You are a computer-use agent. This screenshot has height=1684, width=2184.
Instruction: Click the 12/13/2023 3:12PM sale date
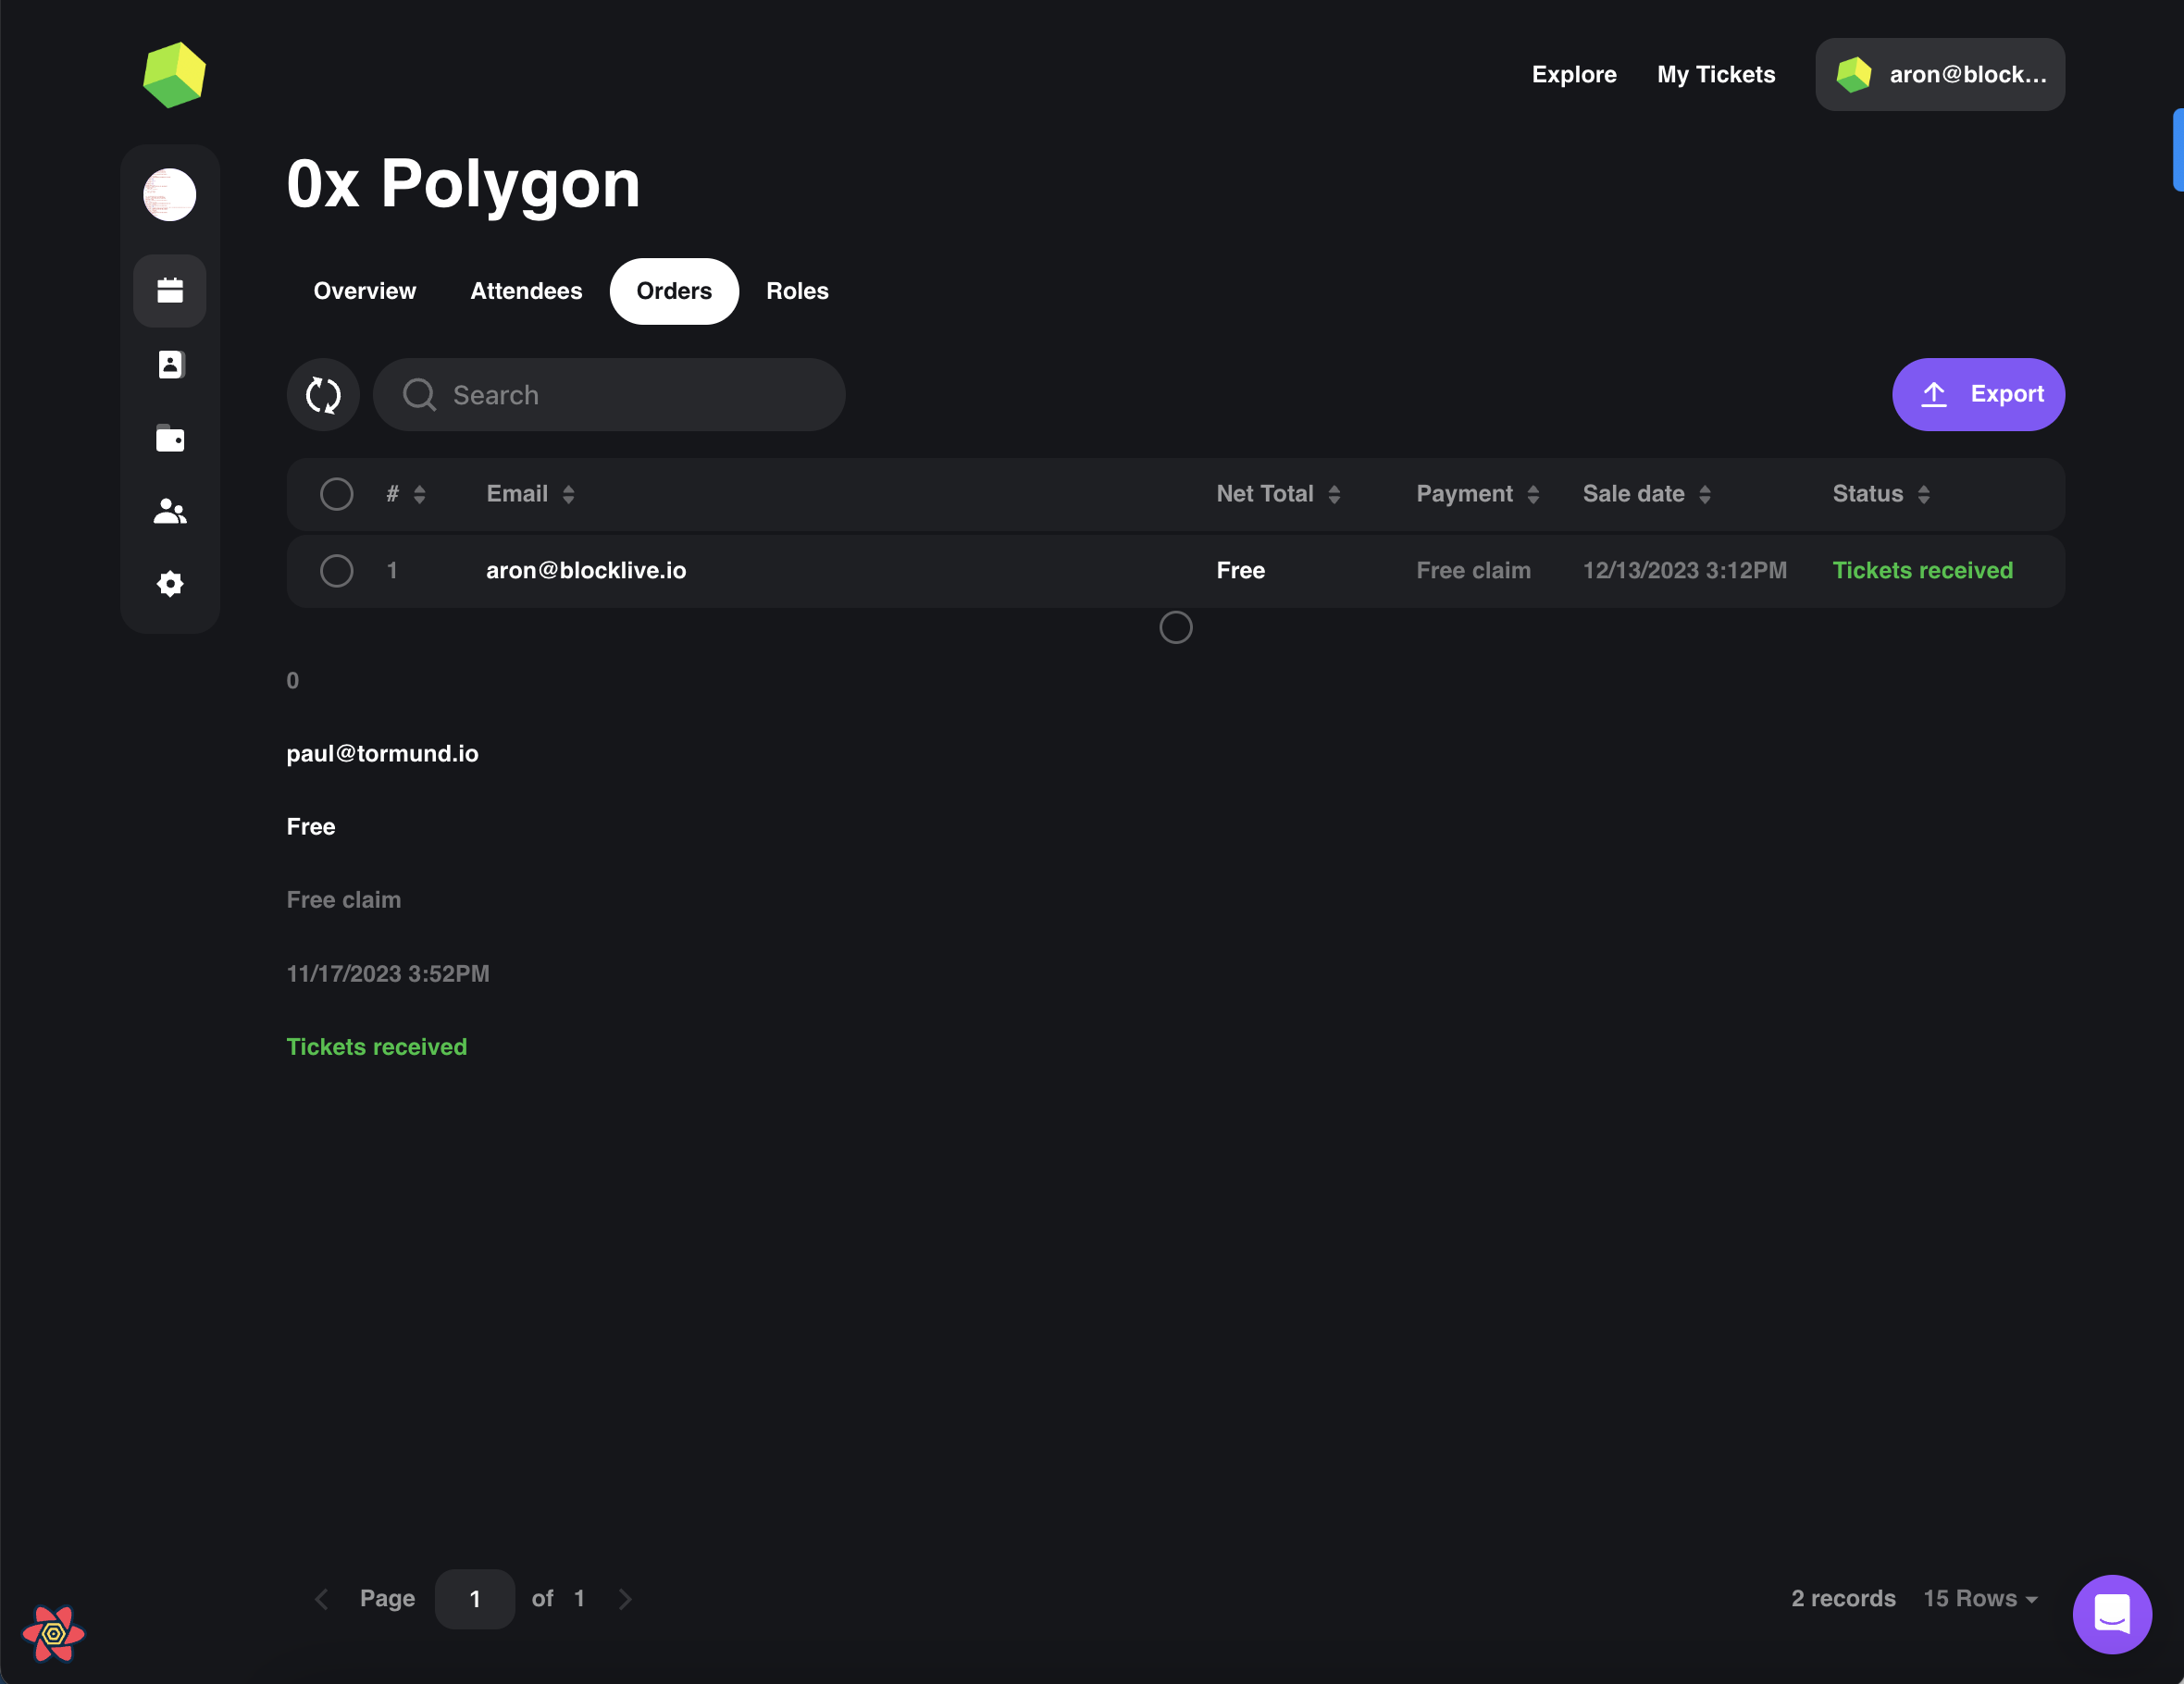pyautogui.click(x=1684, y=571)
